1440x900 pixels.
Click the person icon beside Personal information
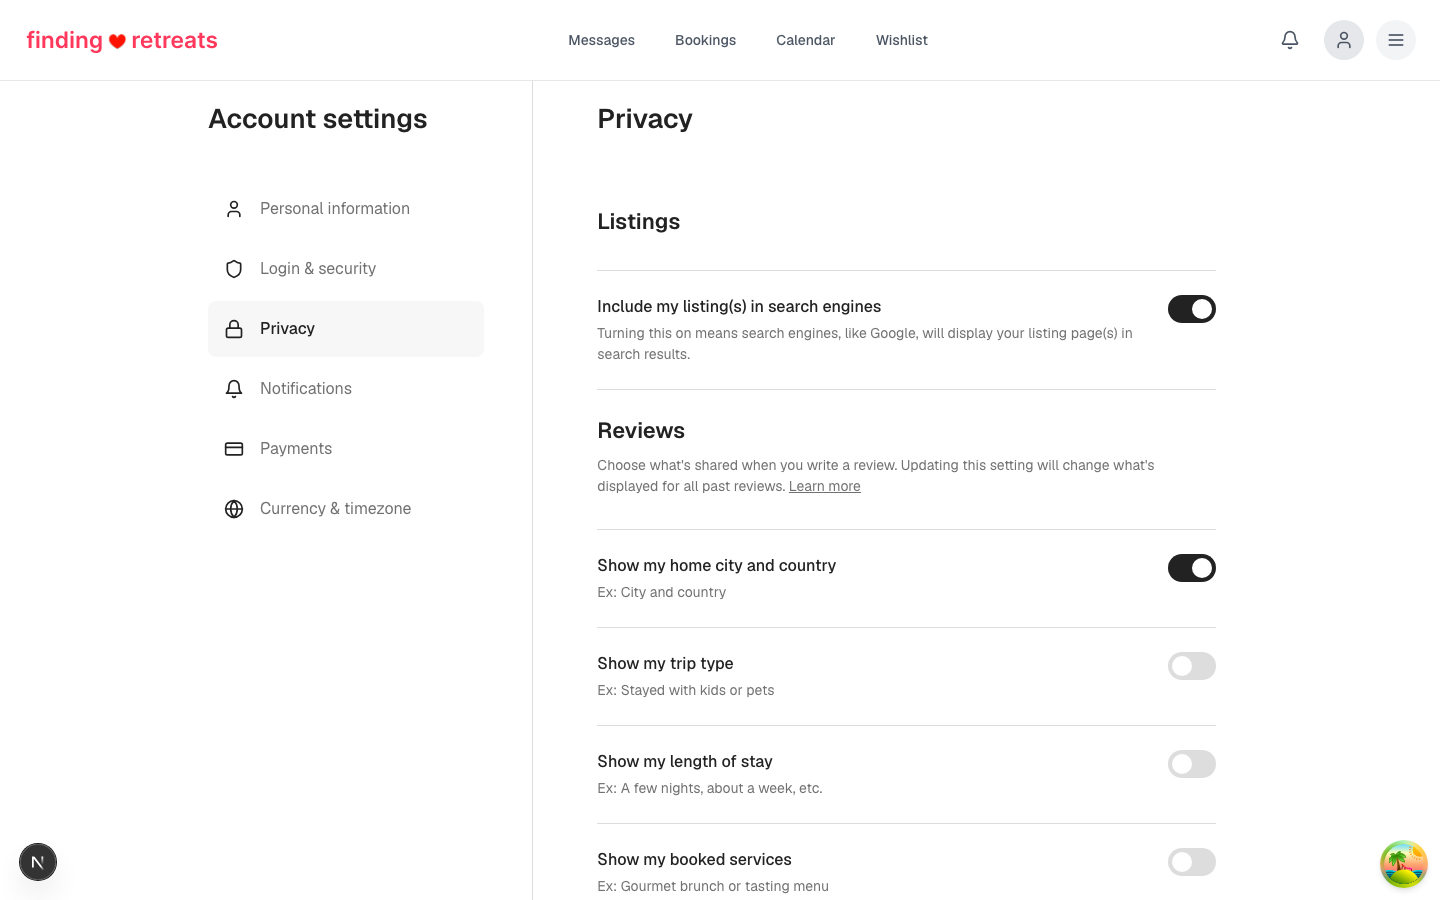point(234,209)
